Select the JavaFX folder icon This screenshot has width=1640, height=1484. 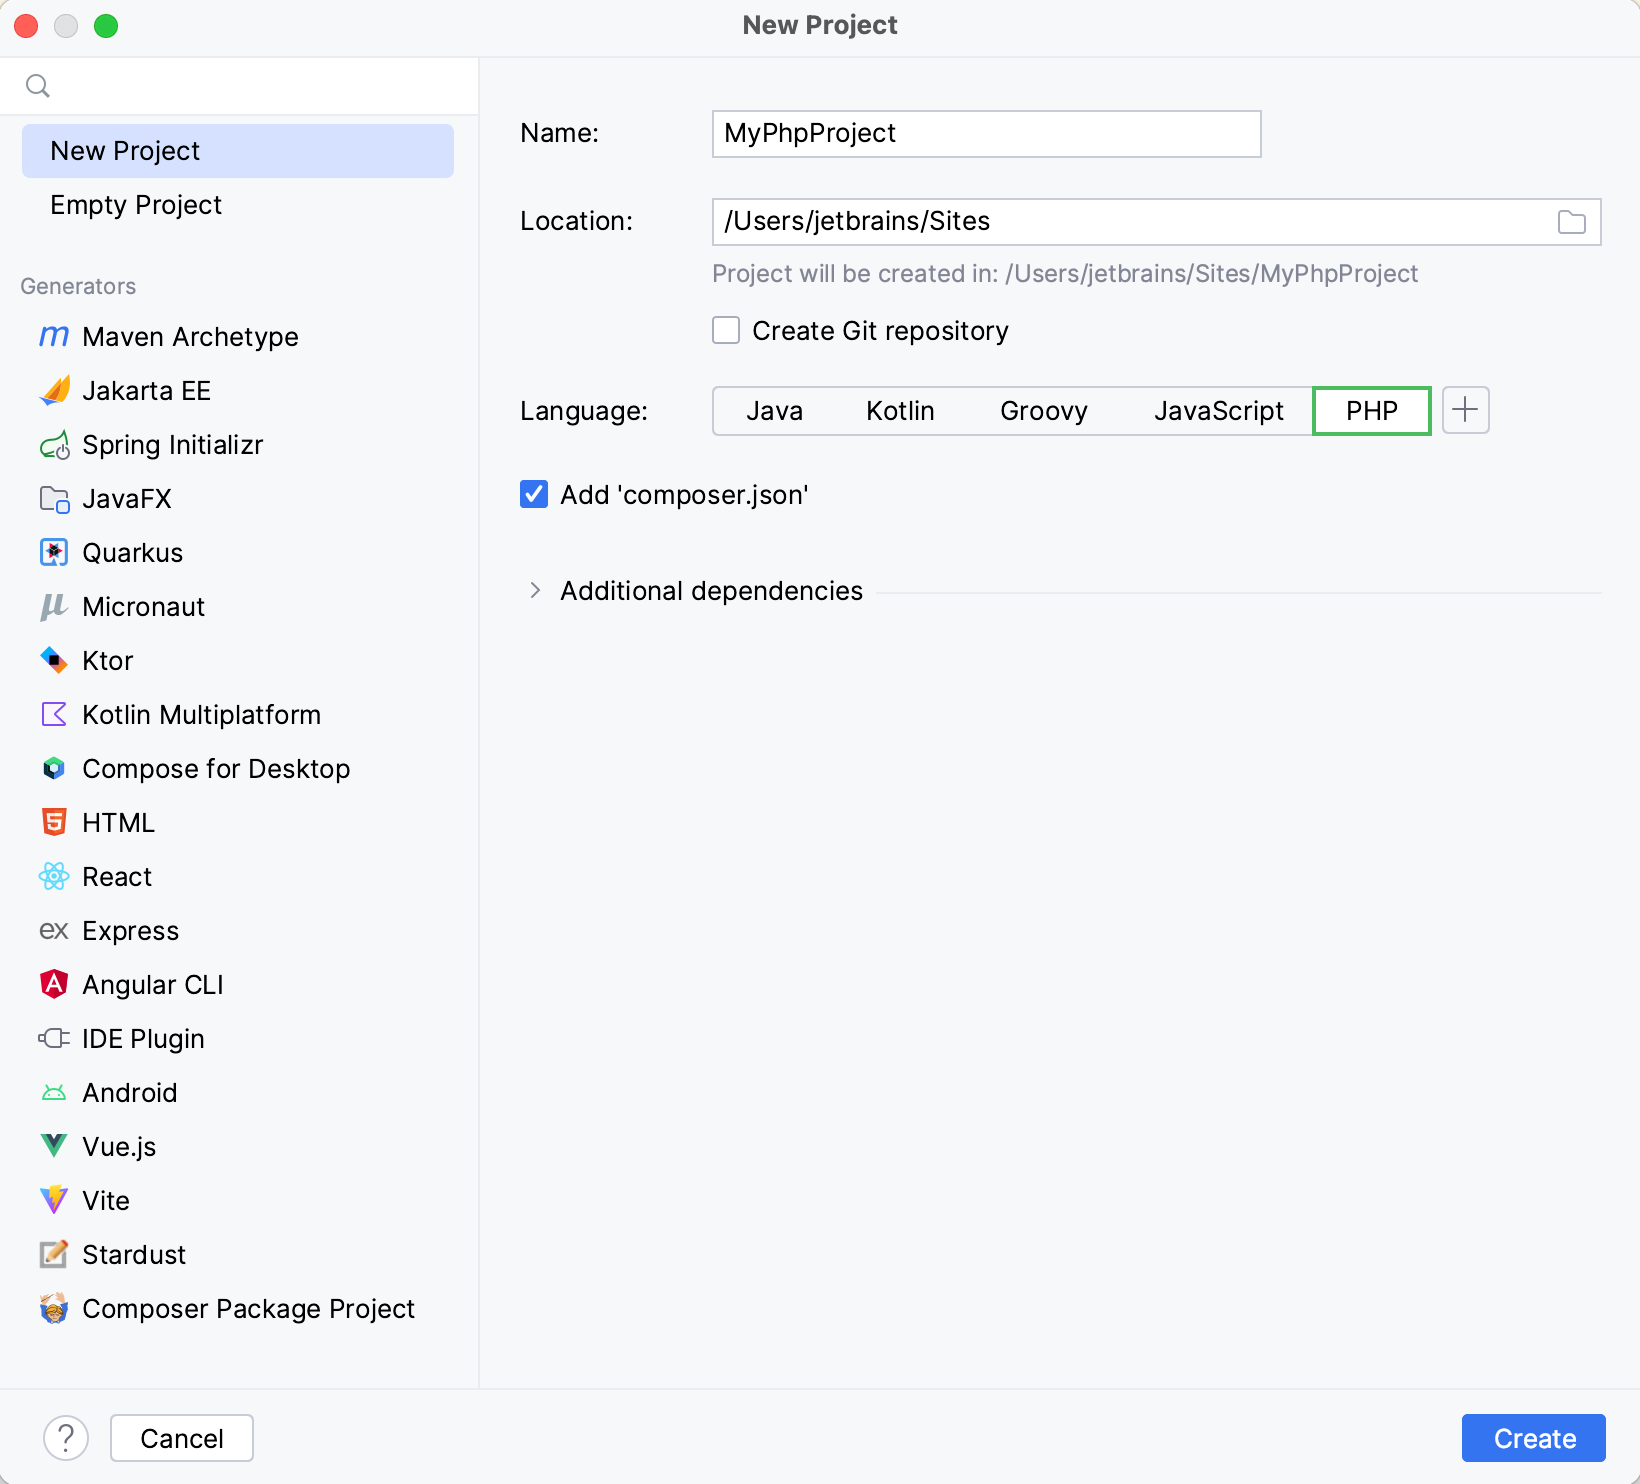click(54, 499)
